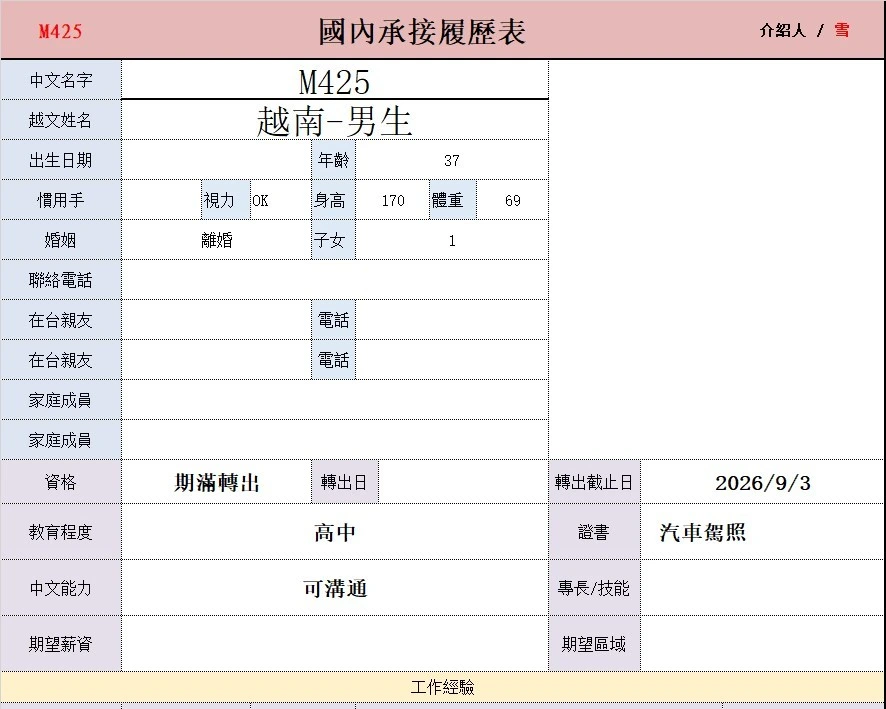Select the 專長/技能 label cell
886x709 pixels.
pyautogui.click(x=594, y=588)
